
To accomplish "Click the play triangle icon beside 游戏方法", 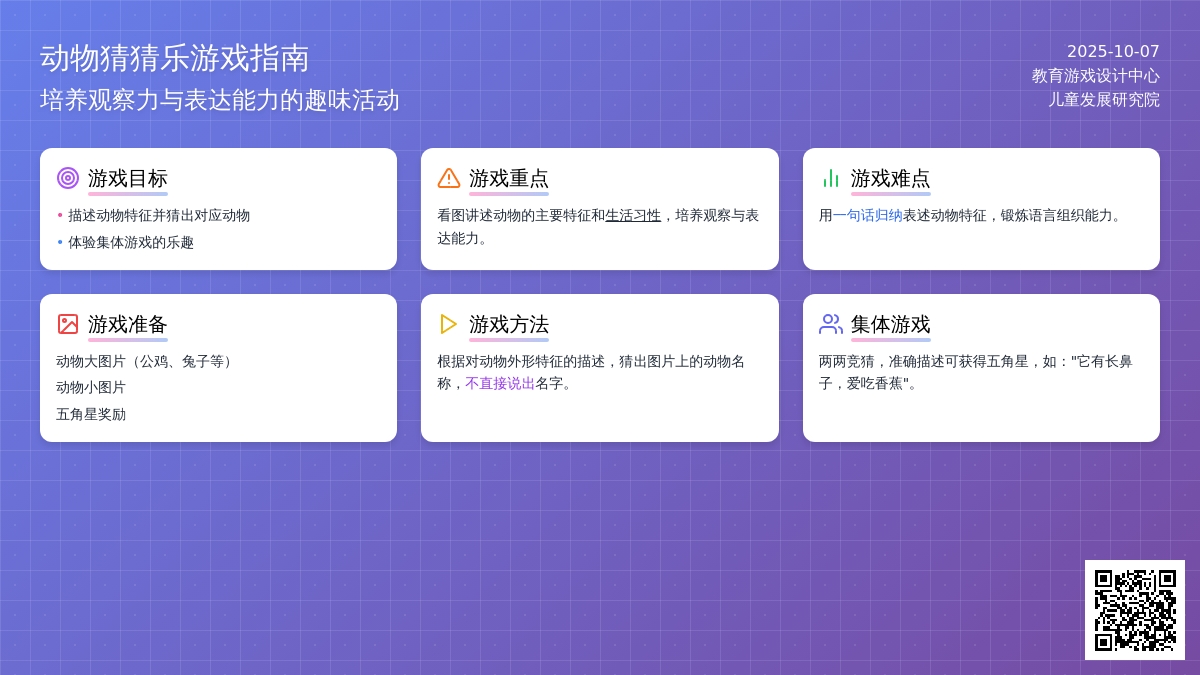I will (449, 324).
